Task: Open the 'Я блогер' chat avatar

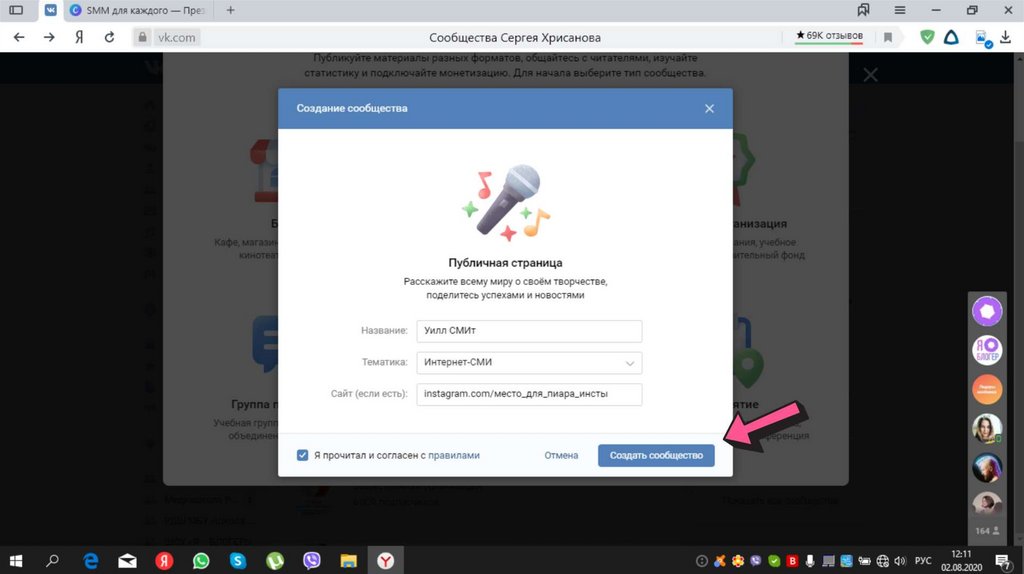Action: pos(987,350)
